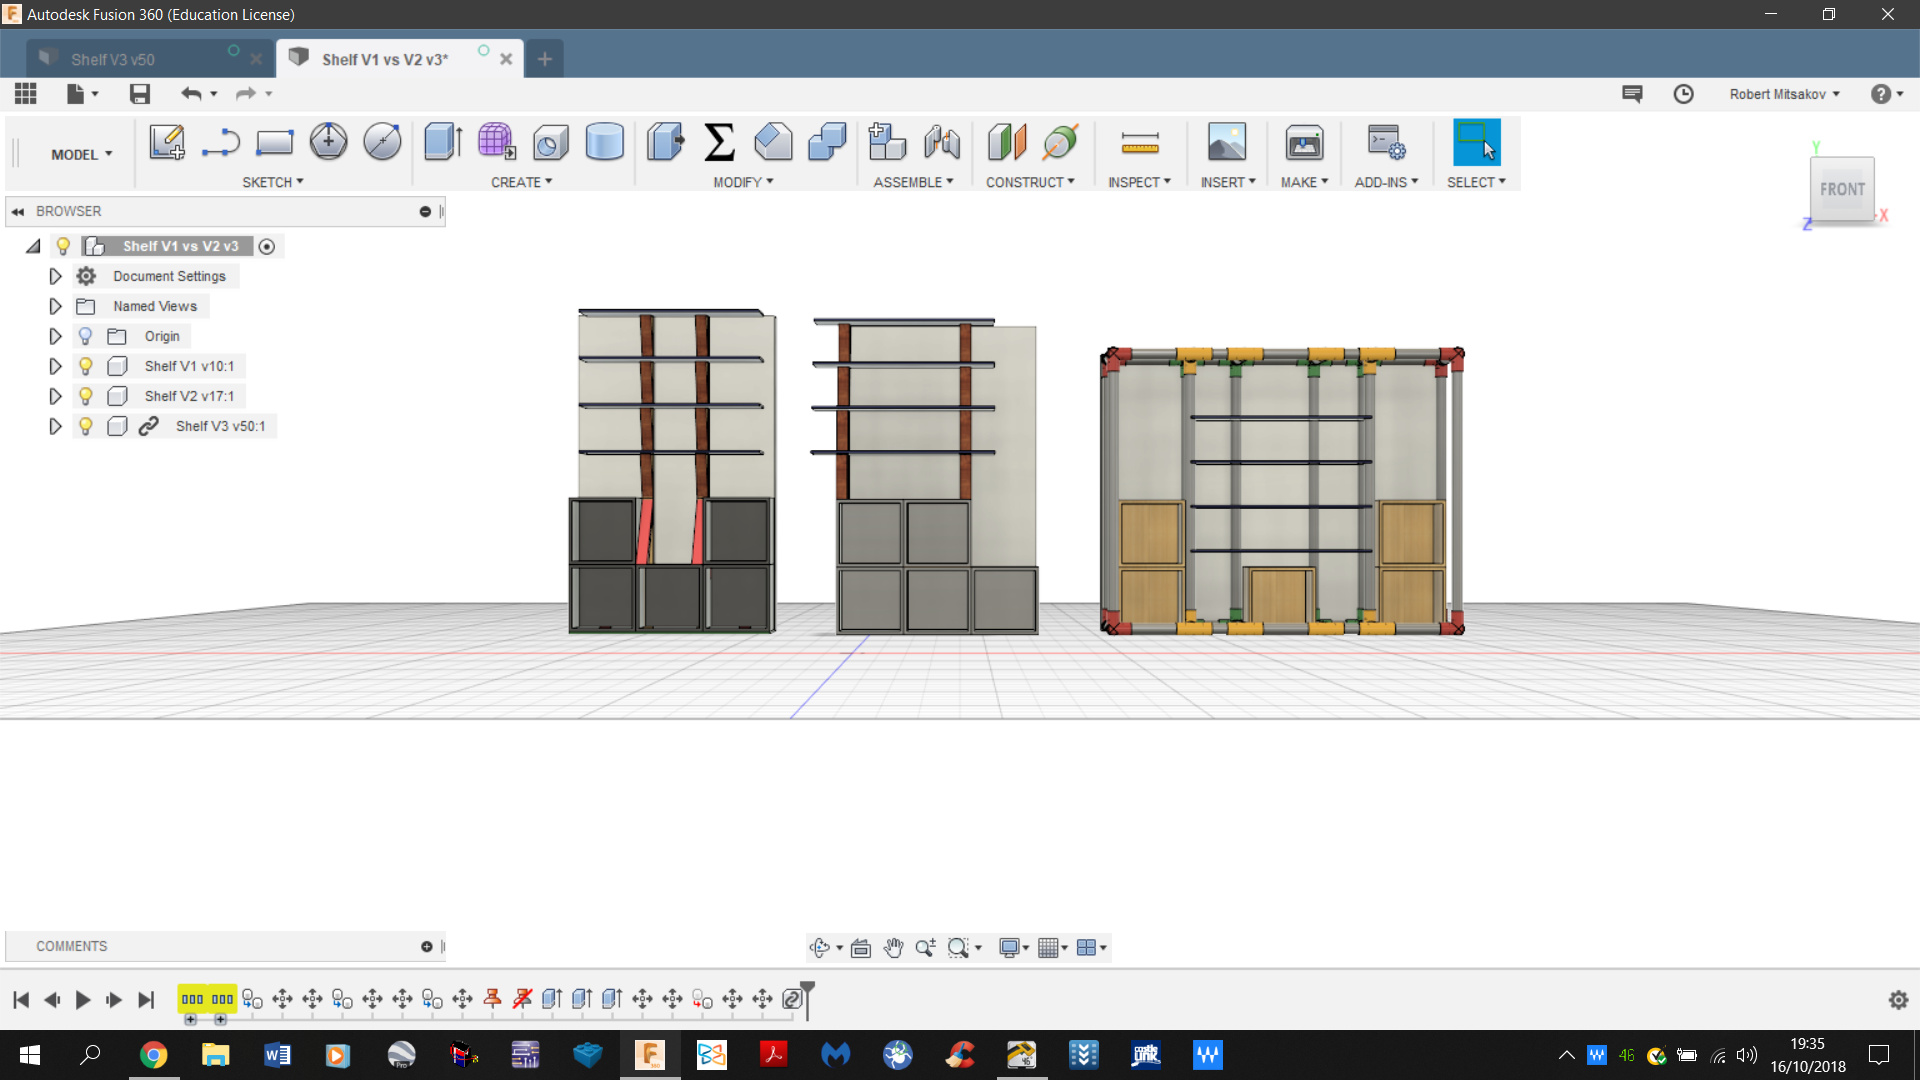Open the Scripts and Add-Ins icon
The width and height of the screenshot is (1920, 1080).
[x=1386, y=142]
